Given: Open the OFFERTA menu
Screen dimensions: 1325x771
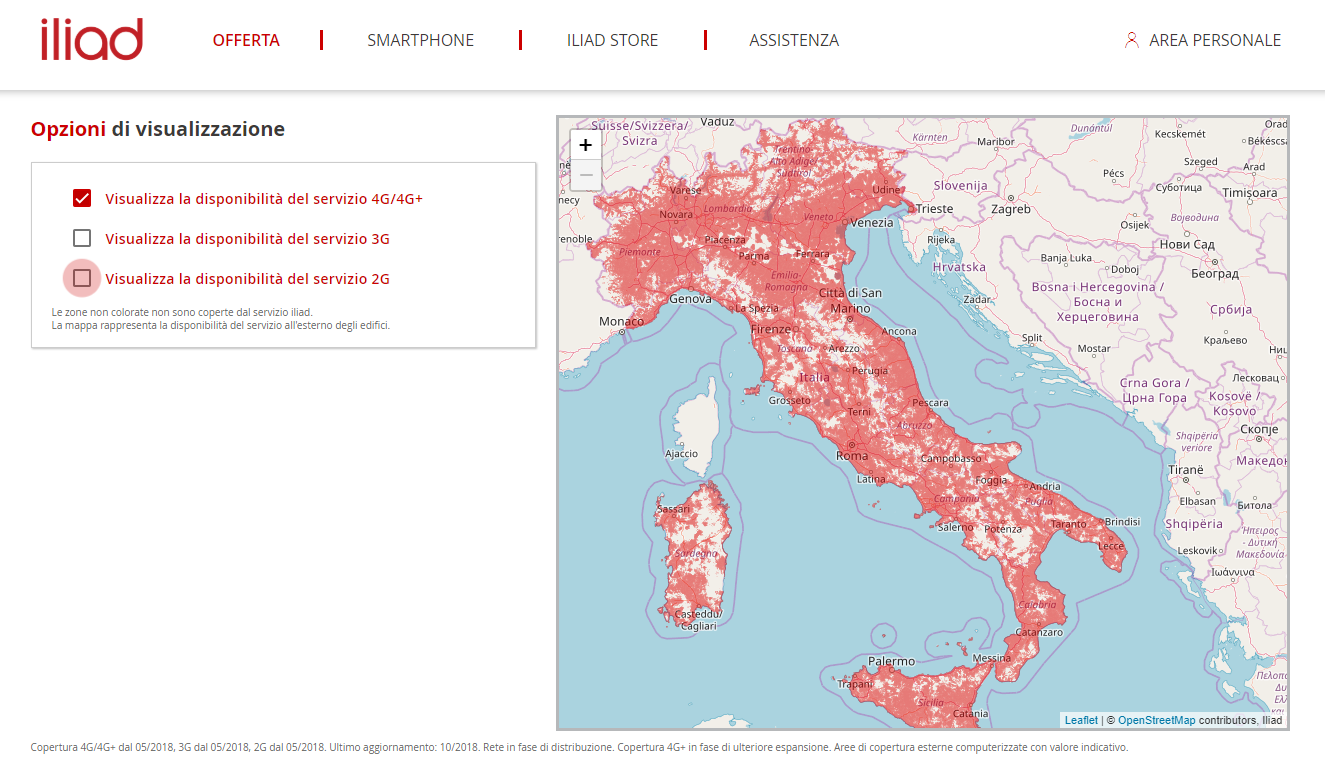Looking at the screenshot, I should point(246,40).
